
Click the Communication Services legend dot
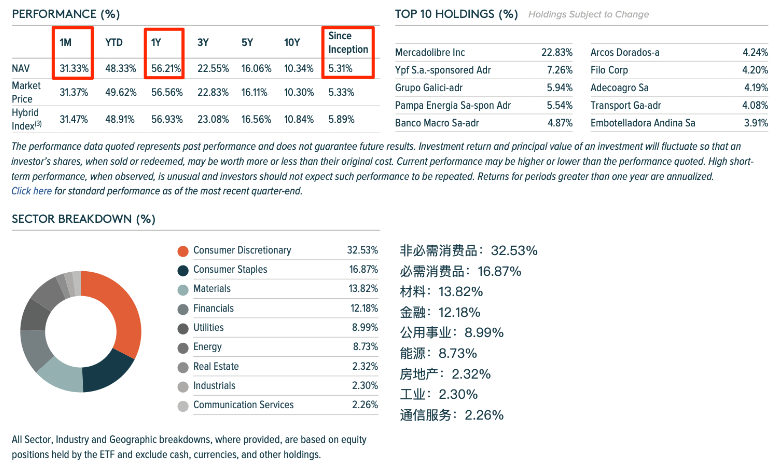(x=183, y=406)
